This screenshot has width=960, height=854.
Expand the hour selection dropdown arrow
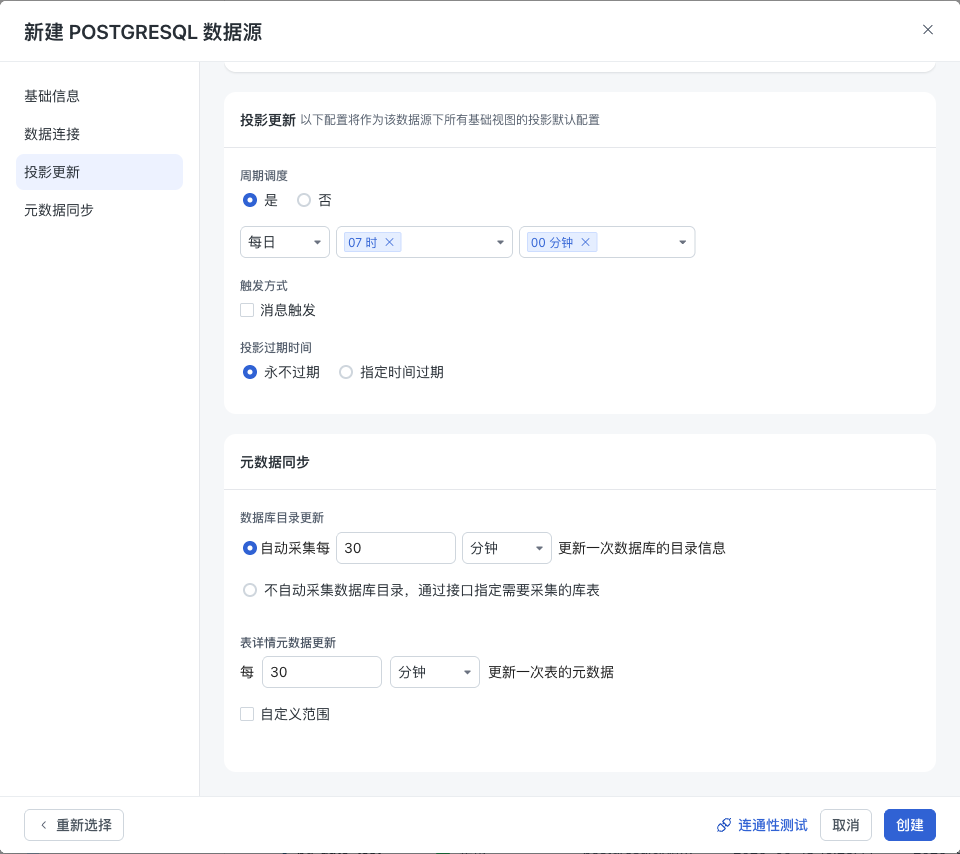500,242
